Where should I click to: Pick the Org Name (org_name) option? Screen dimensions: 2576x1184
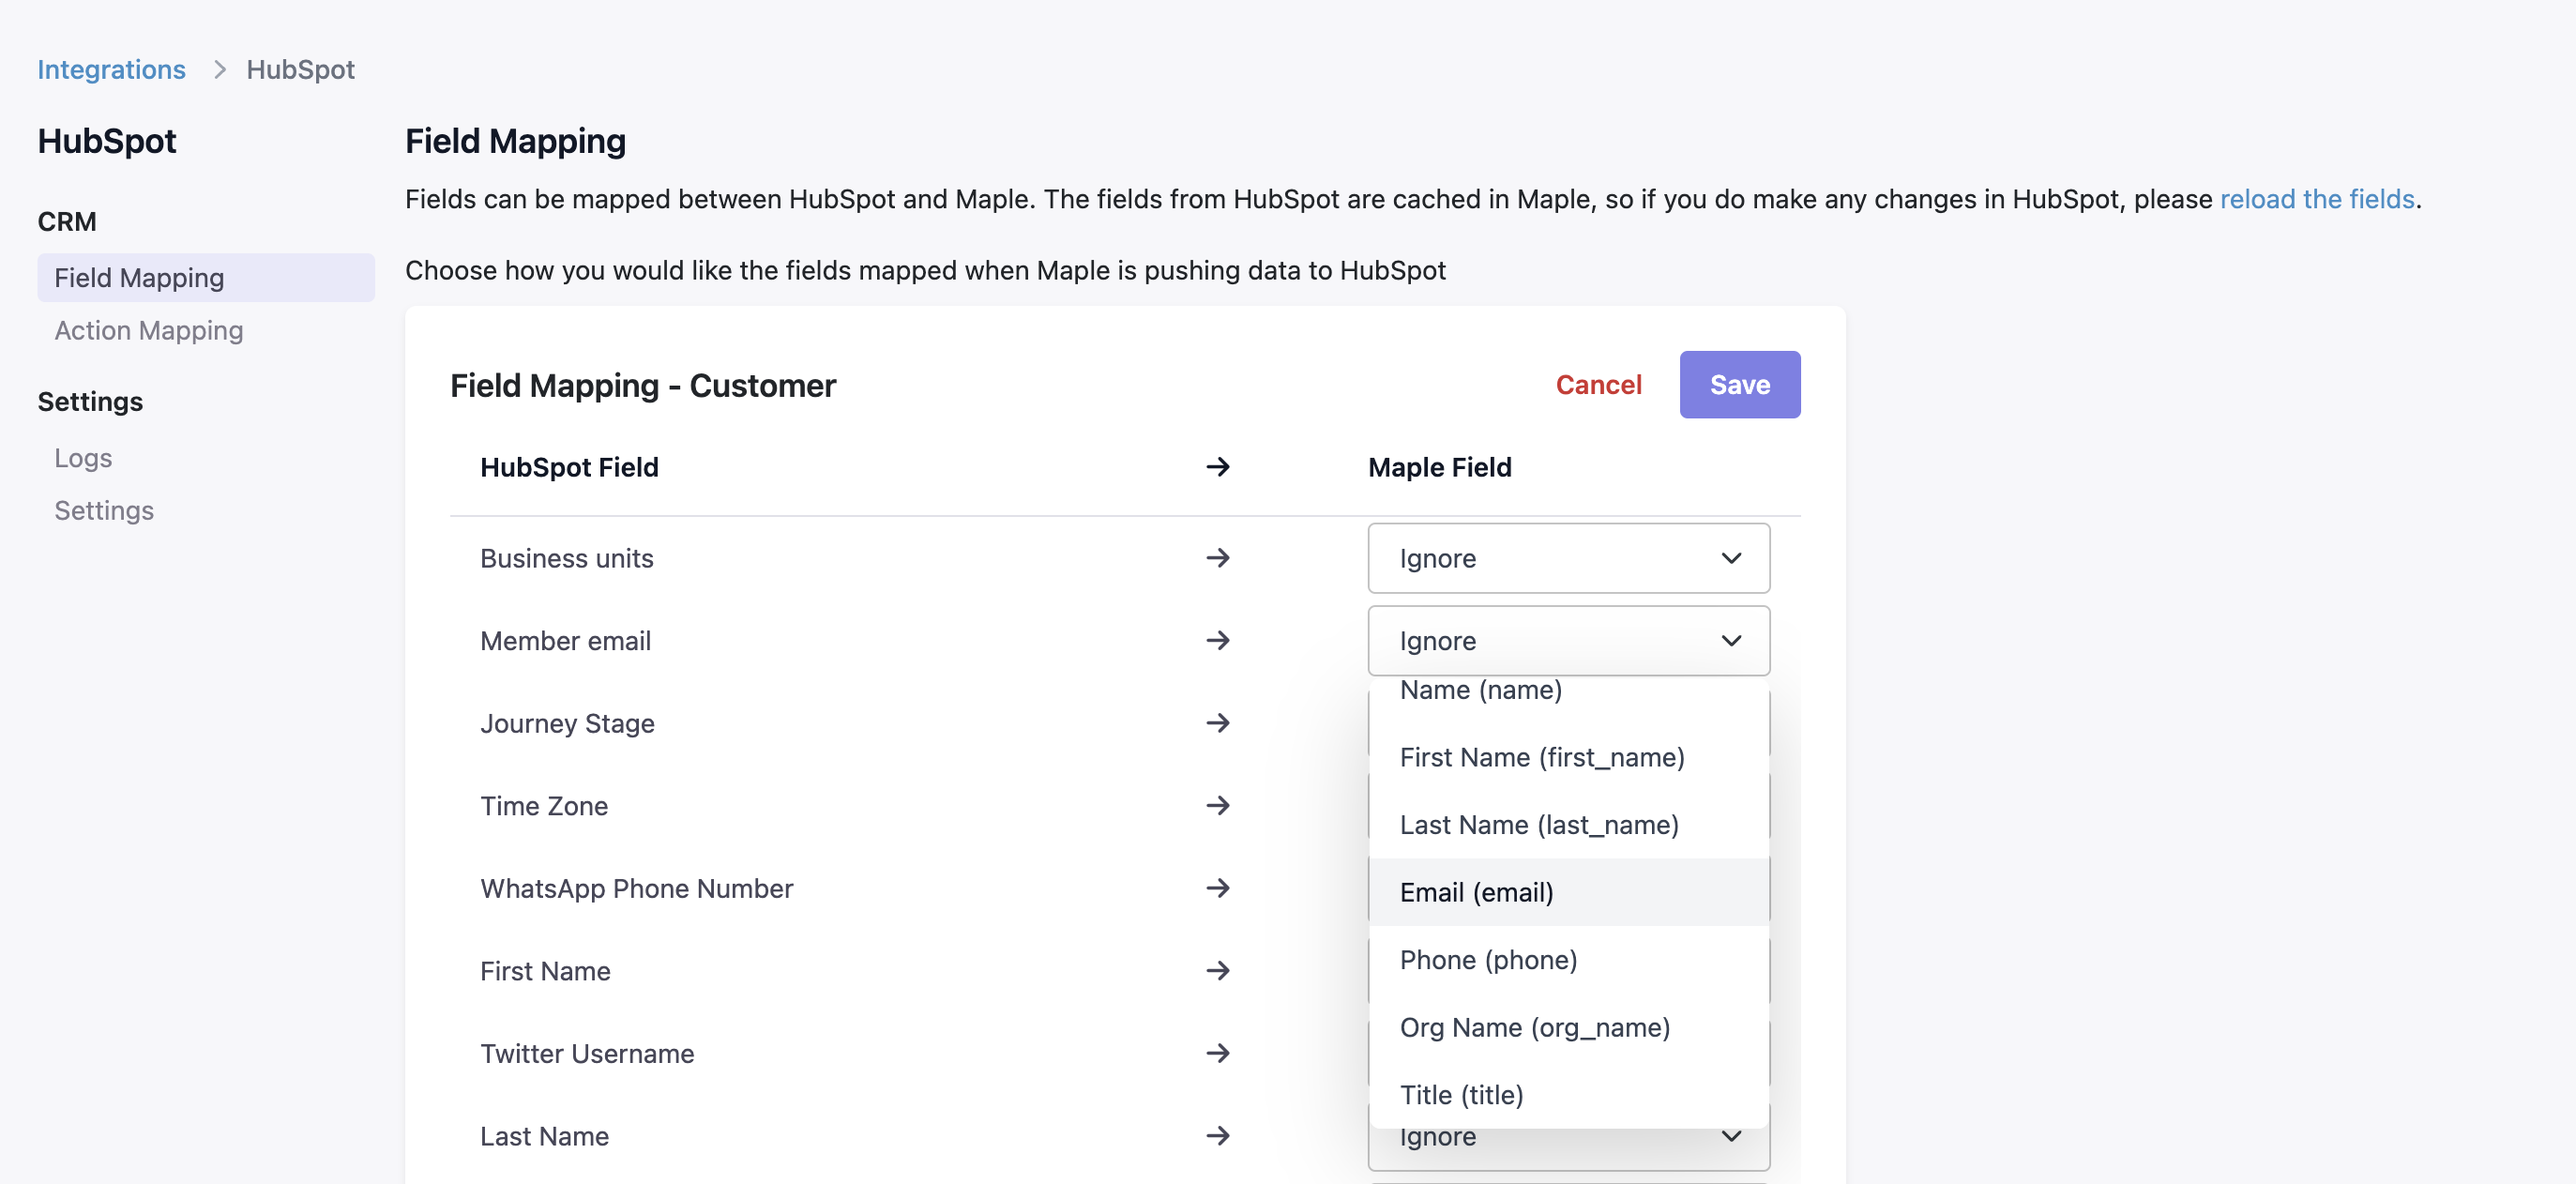(x=1534, y=1027)
